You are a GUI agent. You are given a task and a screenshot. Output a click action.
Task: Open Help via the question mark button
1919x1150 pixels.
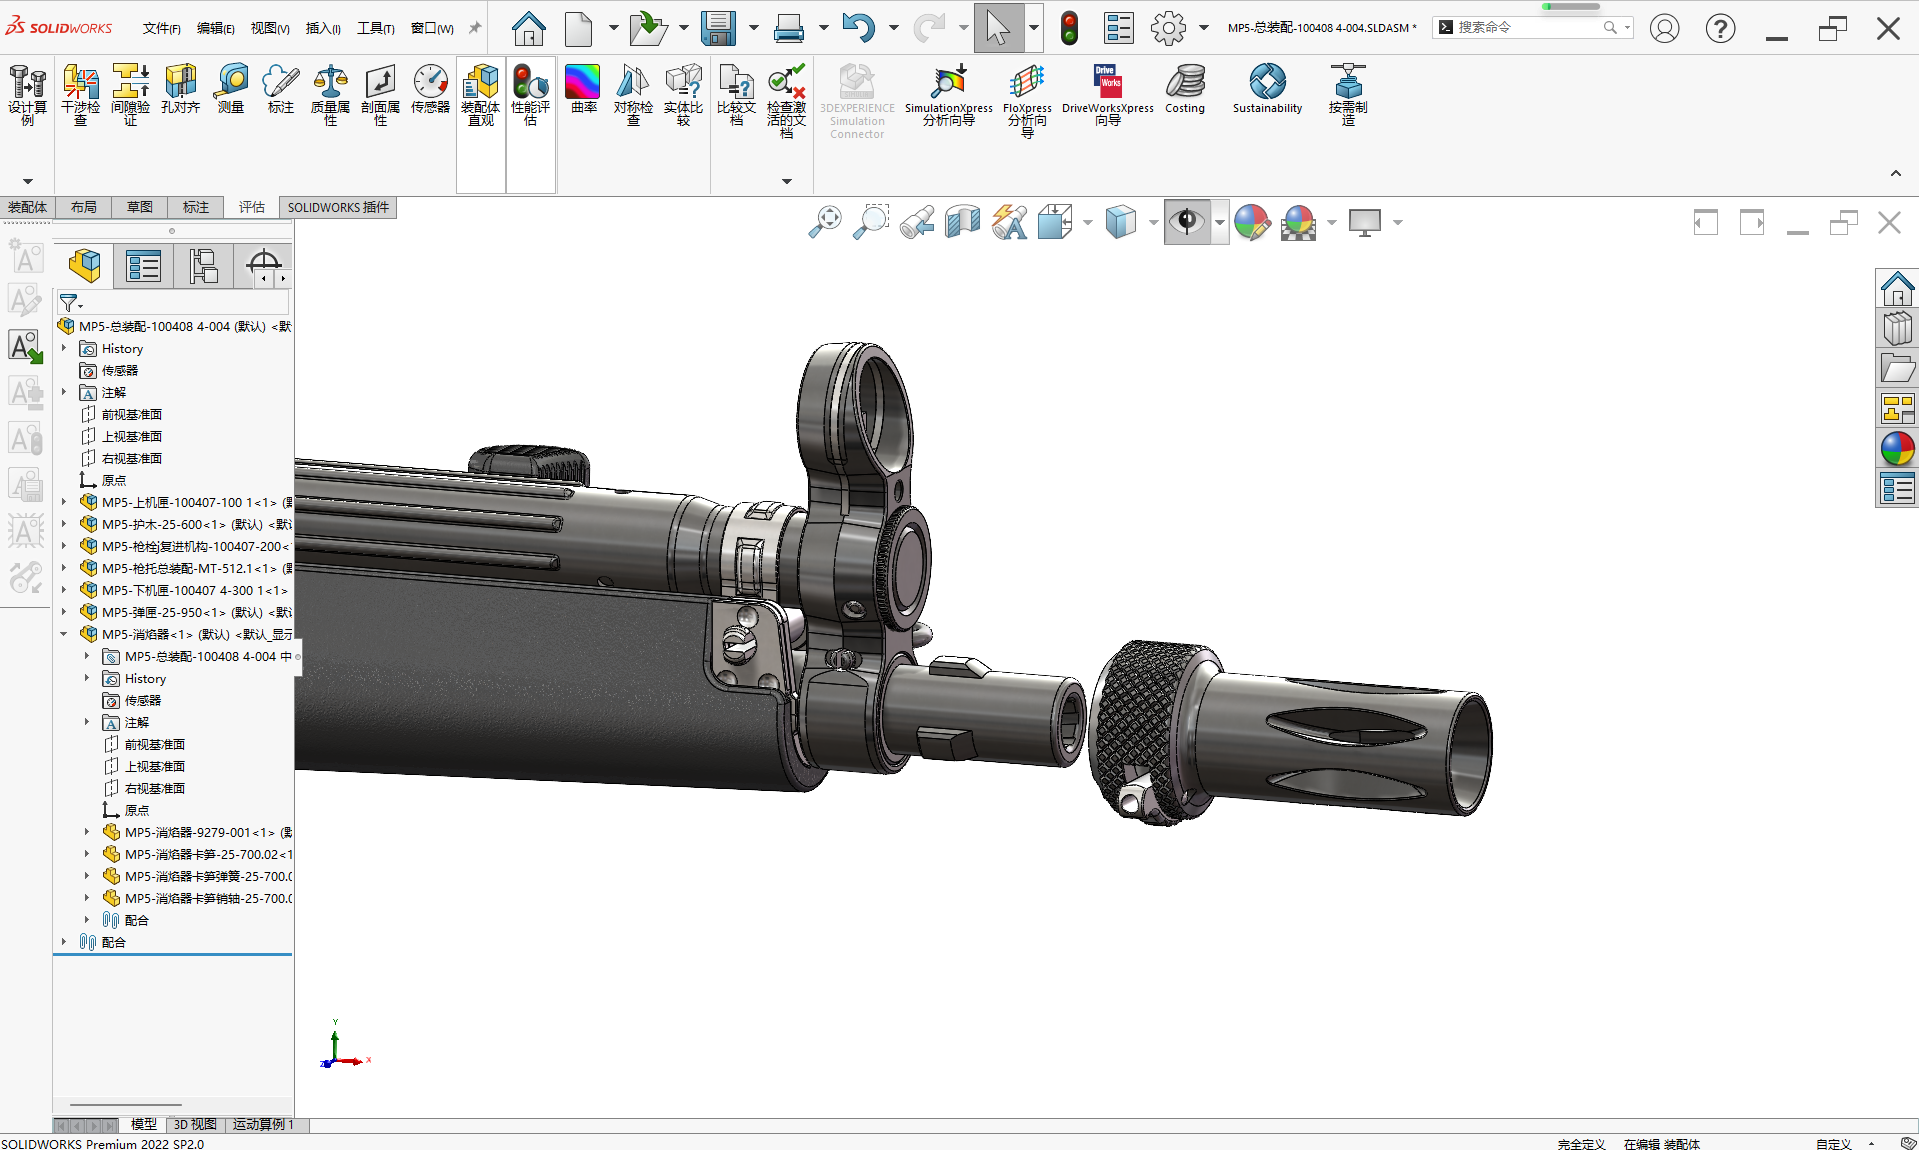click(1719, 28)
